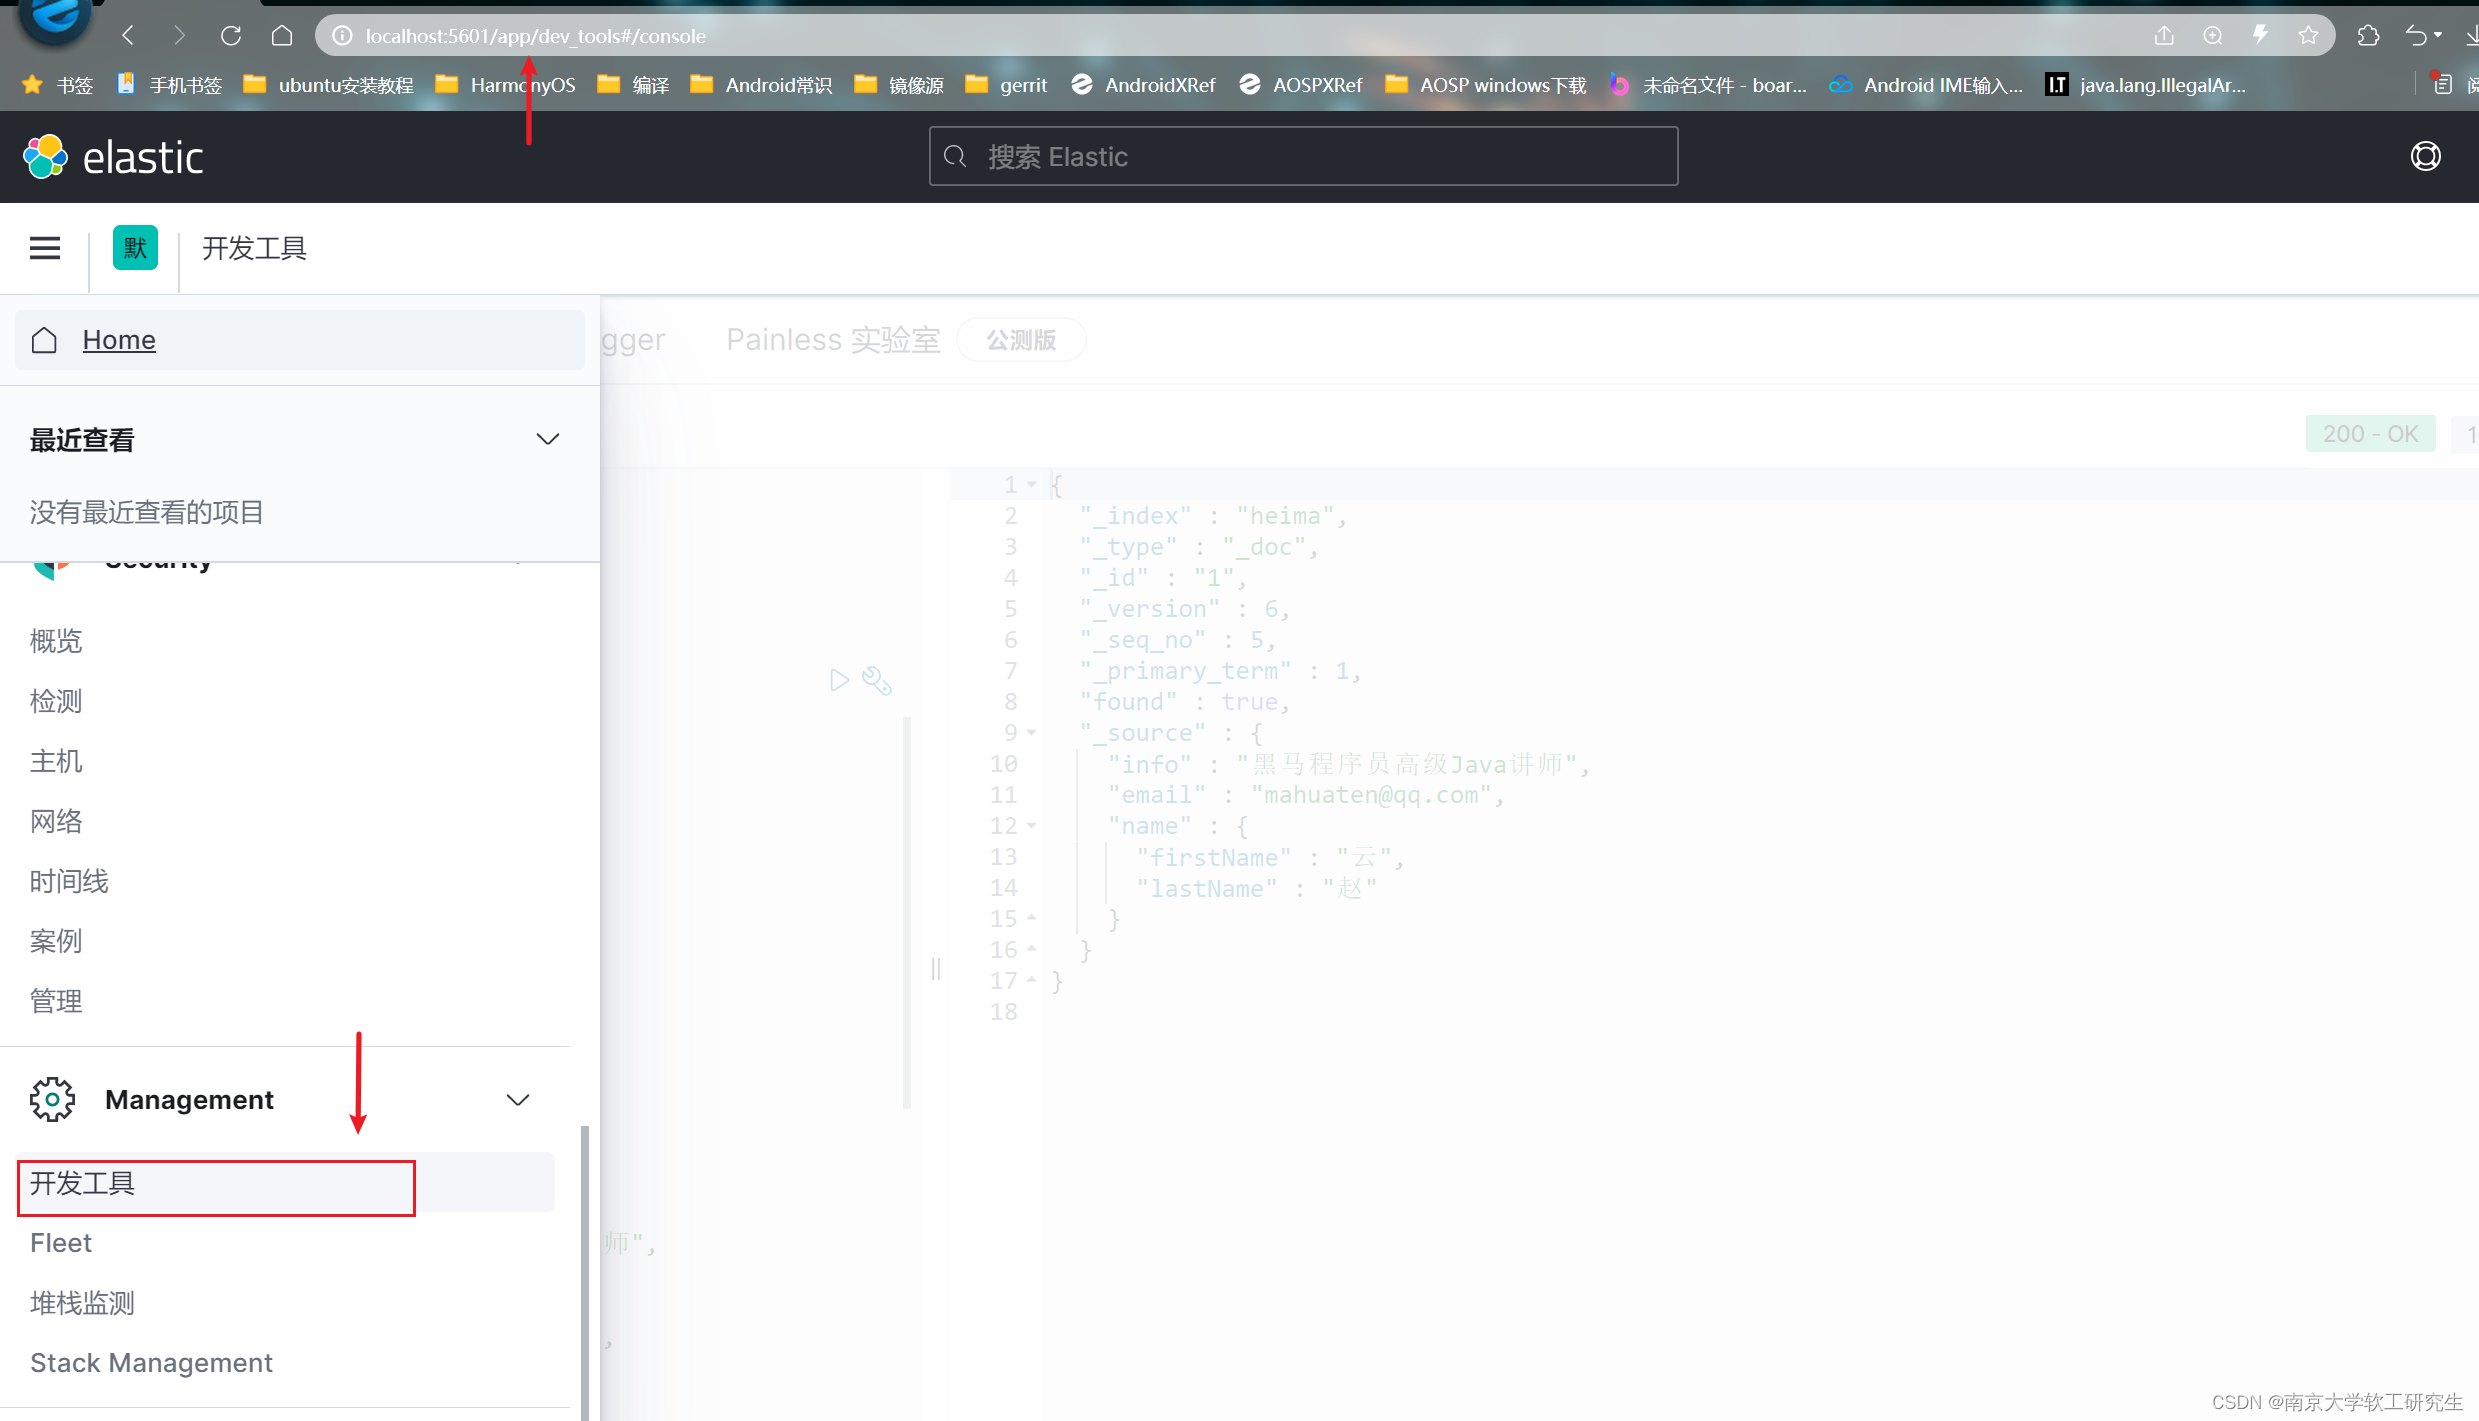The height and width of the screenshot is (1421, 2479).
Task: Switch to Painless 实验室 tab
Action: (833, 340)
